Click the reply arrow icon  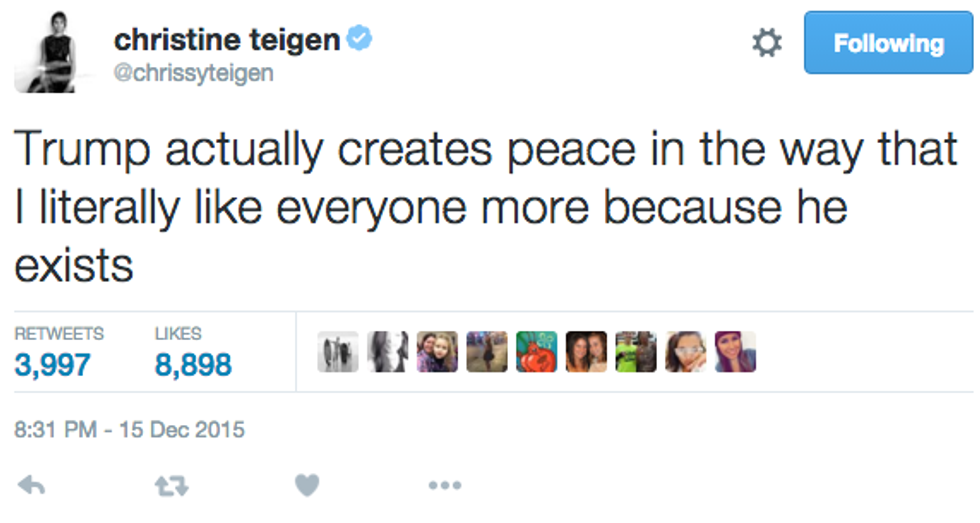pyautogui.click(x=32, y=485)
